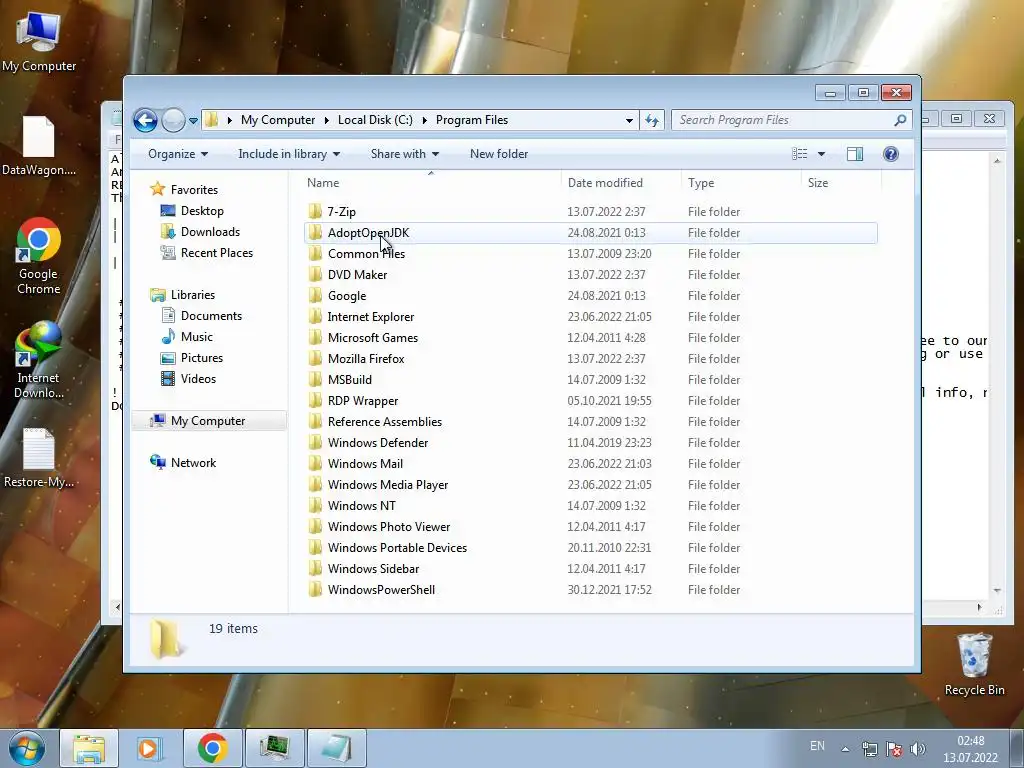Screen dimensions: 1024x768
Task: Expand the arrow after My Computer breadcrumb
Action: click(x=327, y=120)
